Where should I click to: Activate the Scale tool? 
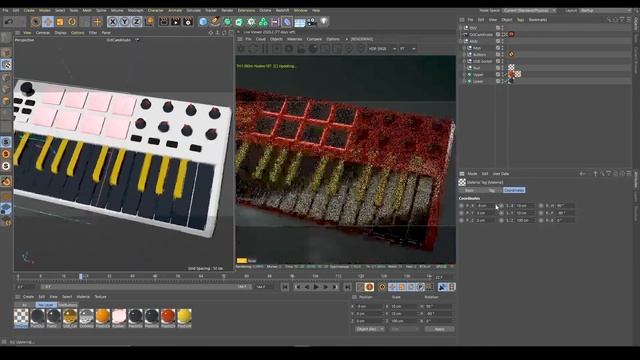pos(60,22)
